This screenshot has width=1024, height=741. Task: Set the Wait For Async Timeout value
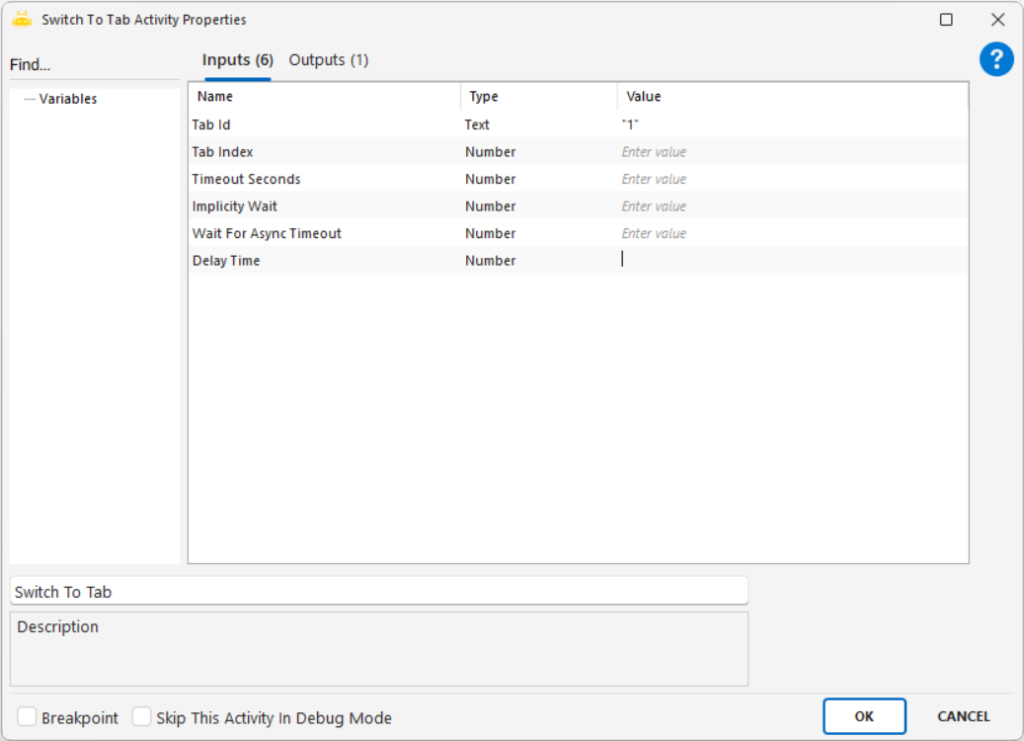pos(790,233)
